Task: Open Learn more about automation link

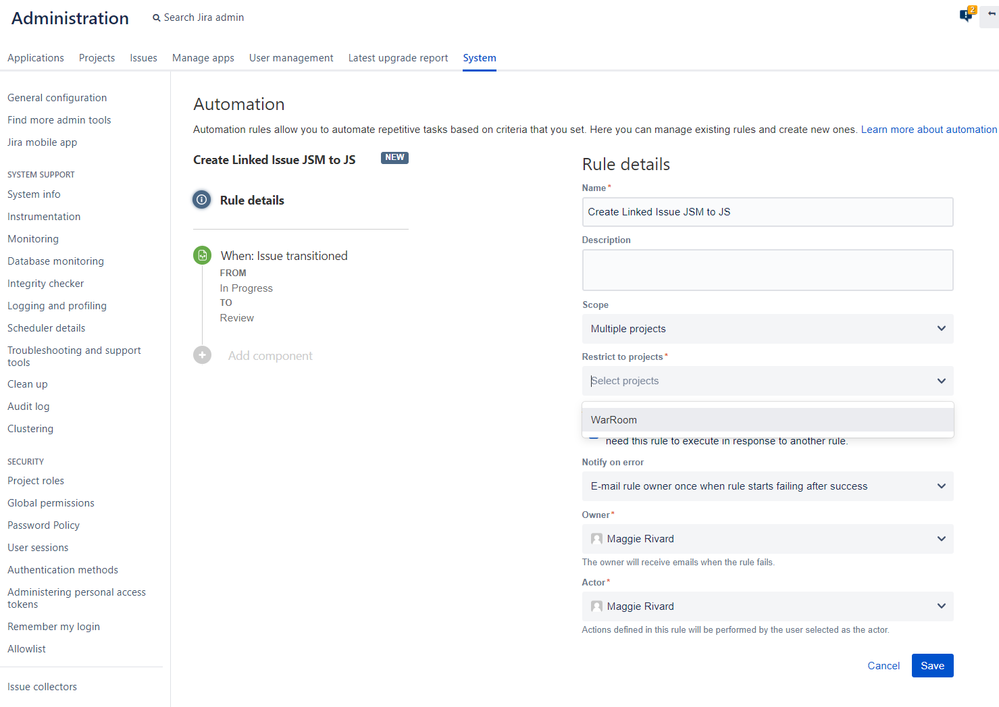Action: (x=929, y=129)
